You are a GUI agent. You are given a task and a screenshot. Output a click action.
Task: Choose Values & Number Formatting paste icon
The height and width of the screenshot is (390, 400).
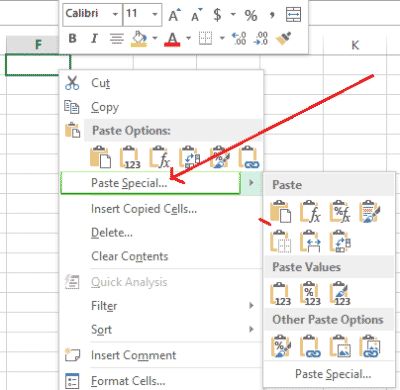tap(310, 294)
